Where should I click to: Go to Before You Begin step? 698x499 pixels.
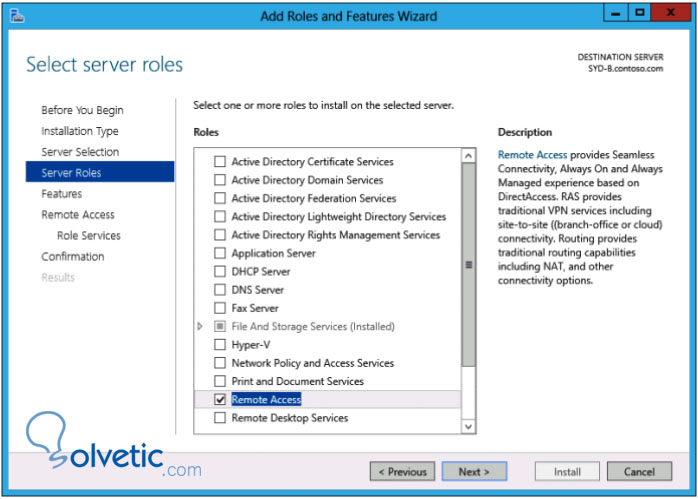(x=82, y=110)
